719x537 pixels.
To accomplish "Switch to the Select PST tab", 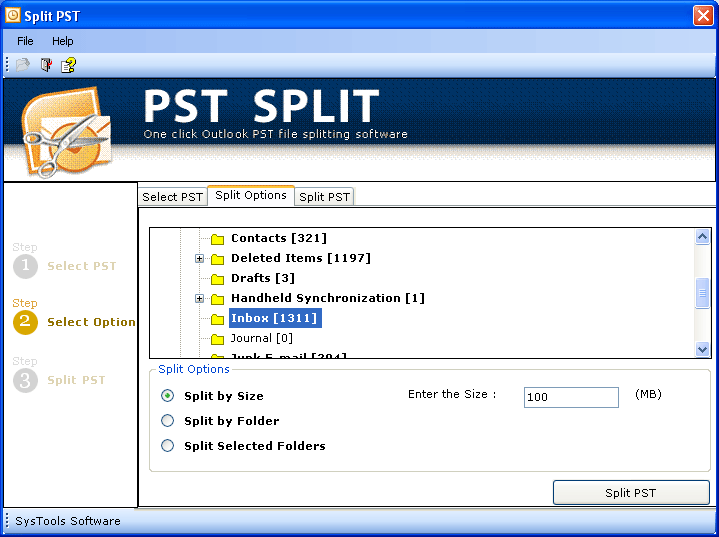I will pos(172,196).
